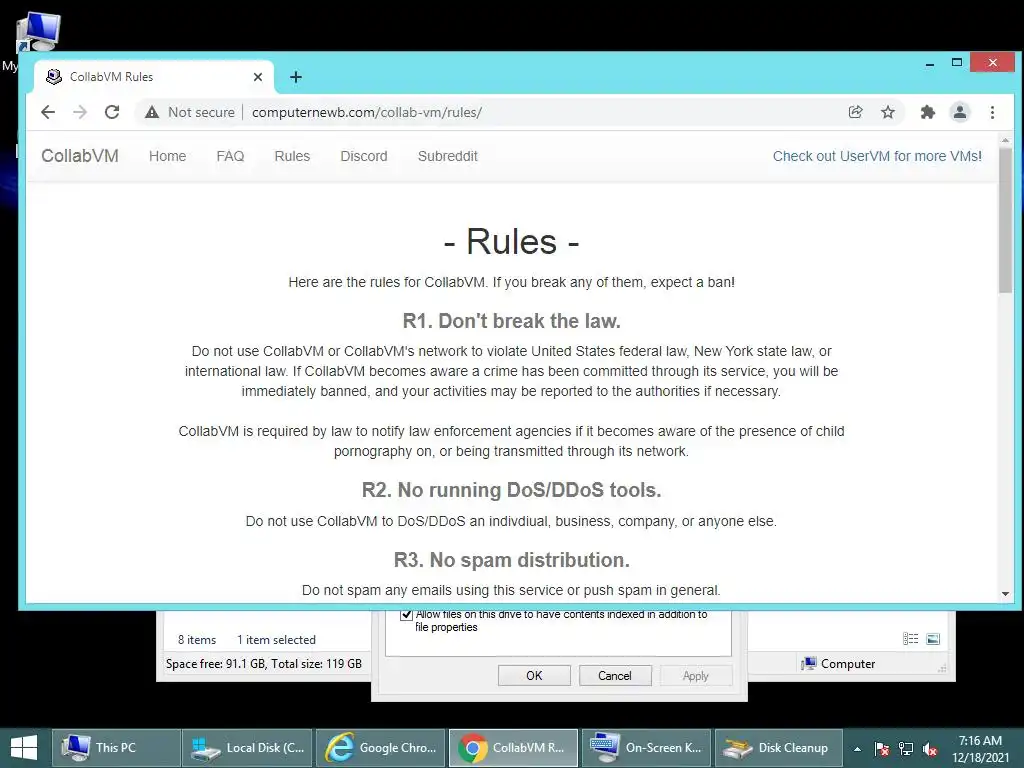Click the Not secure warning icon
This screenshot has width=1024, height=768.
point(152,112)
